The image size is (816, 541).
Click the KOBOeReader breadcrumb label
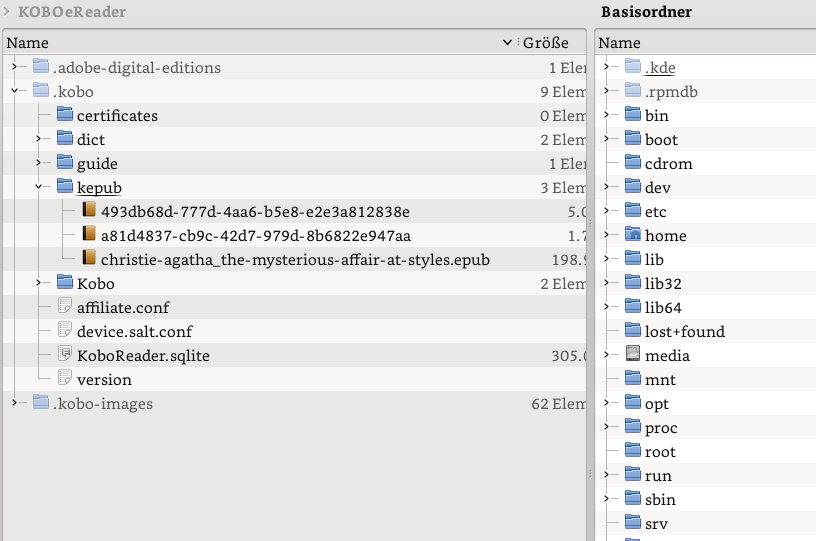click(x=72, y=12)
